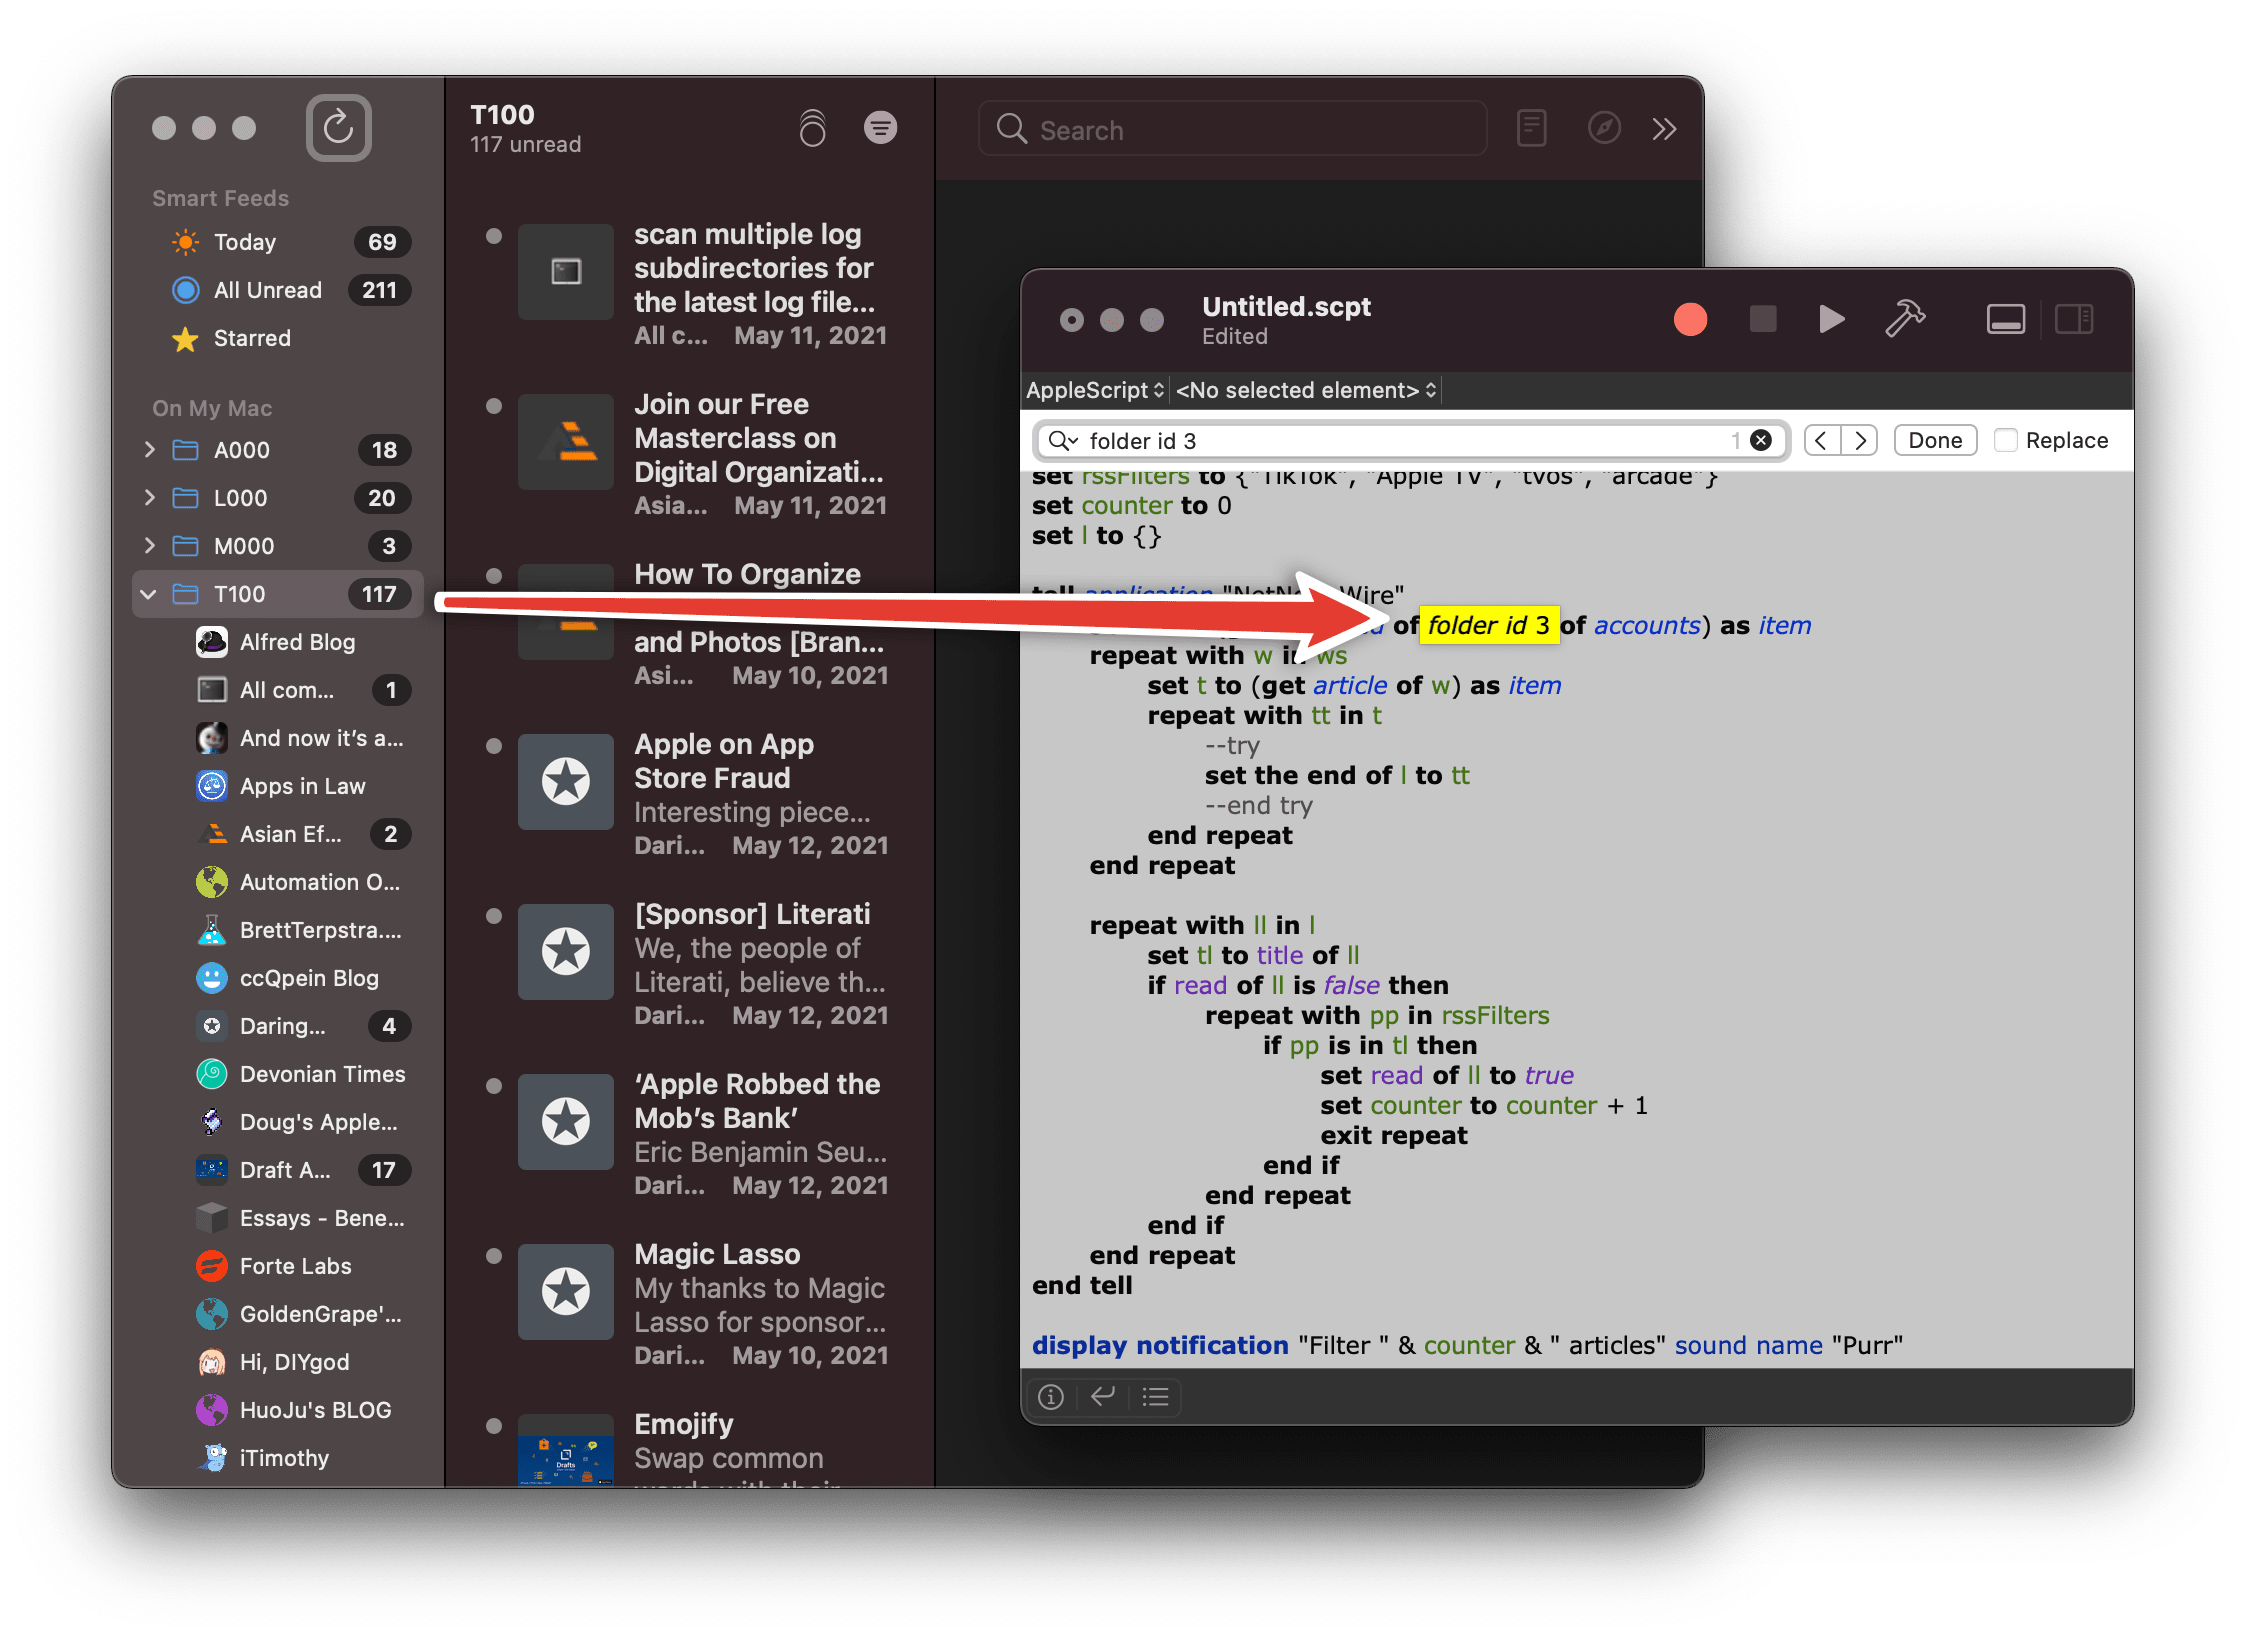2246x1636 pixels.
Task: Select the Daring... feed with 4 unread
Action: point(279,1026)
